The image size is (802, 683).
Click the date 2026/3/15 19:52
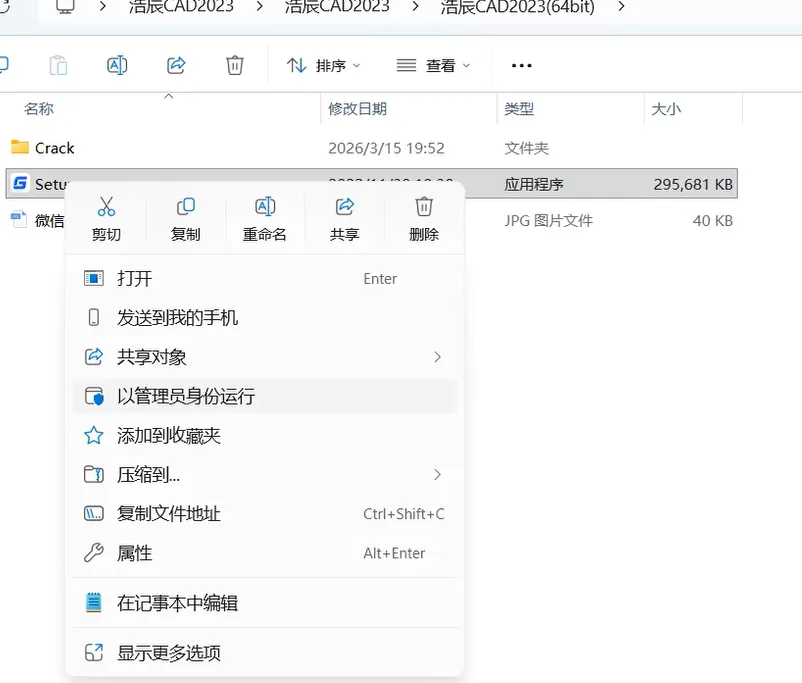[386, 148]
